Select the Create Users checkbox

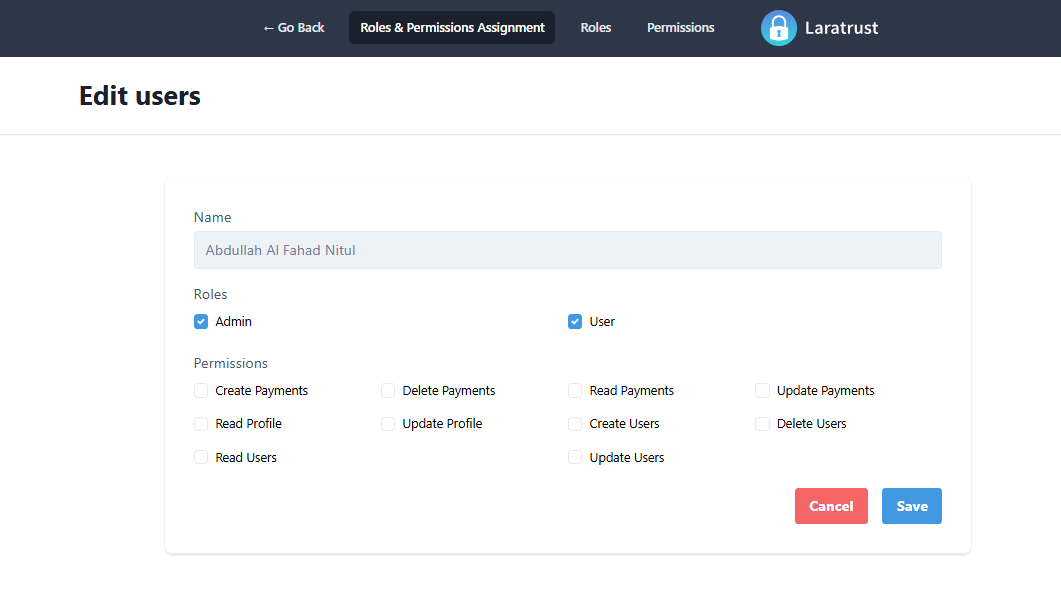coord(574,424)
